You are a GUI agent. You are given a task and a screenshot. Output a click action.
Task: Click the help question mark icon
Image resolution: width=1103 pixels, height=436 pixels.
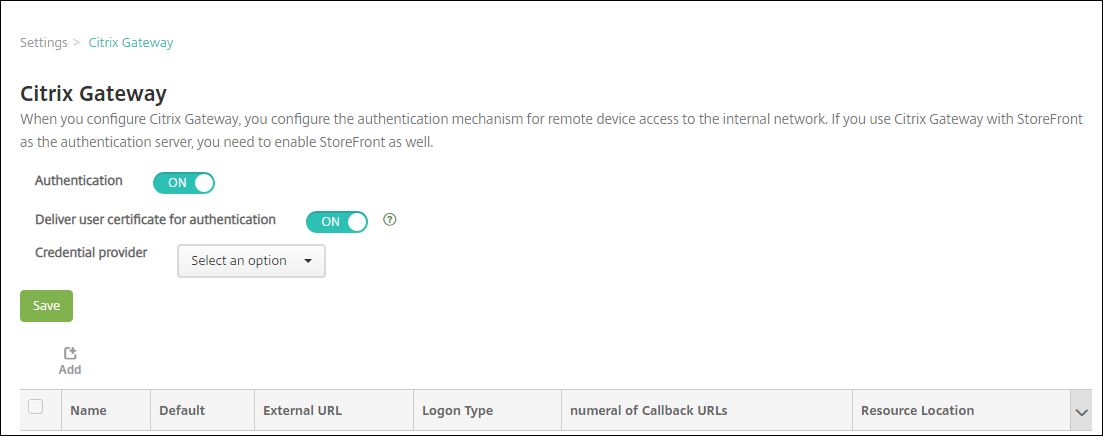point(390,220)
